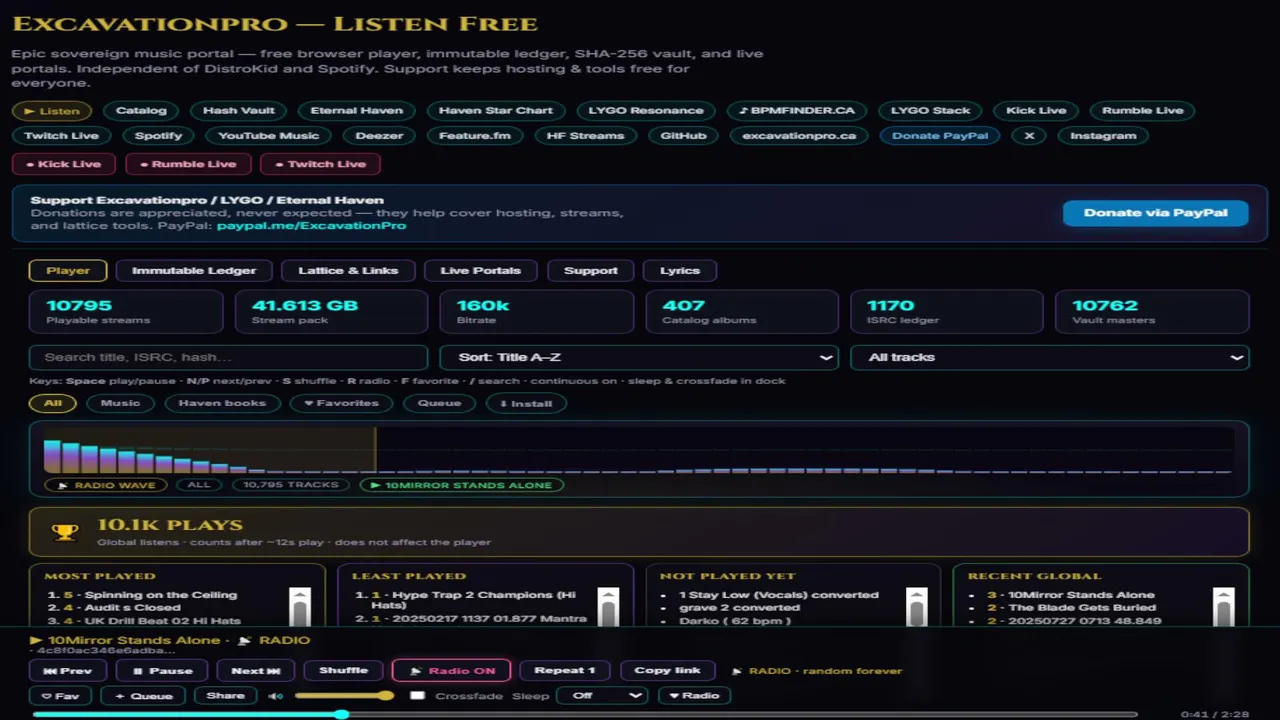Viewport: 1280px width, 720px height.
Task: Skip to next track with Next
Action: click(x=256, y=671)
